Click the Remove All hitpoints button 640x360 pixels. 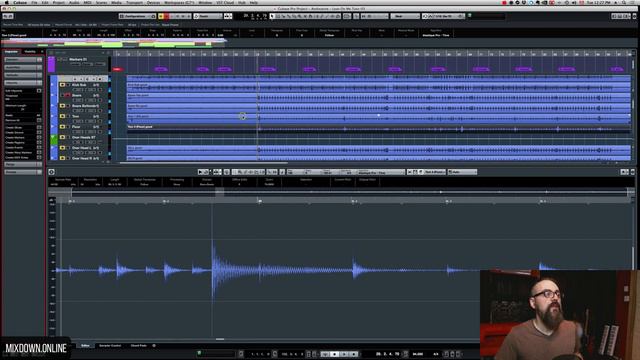[39, 120]
